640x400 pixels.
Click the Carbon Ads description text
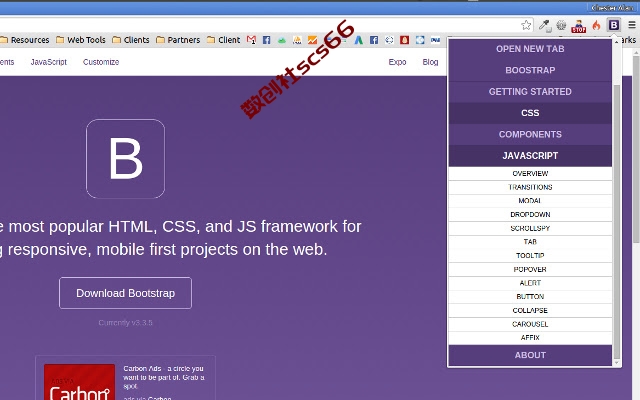pyautogui.click(x=164, y=377)
